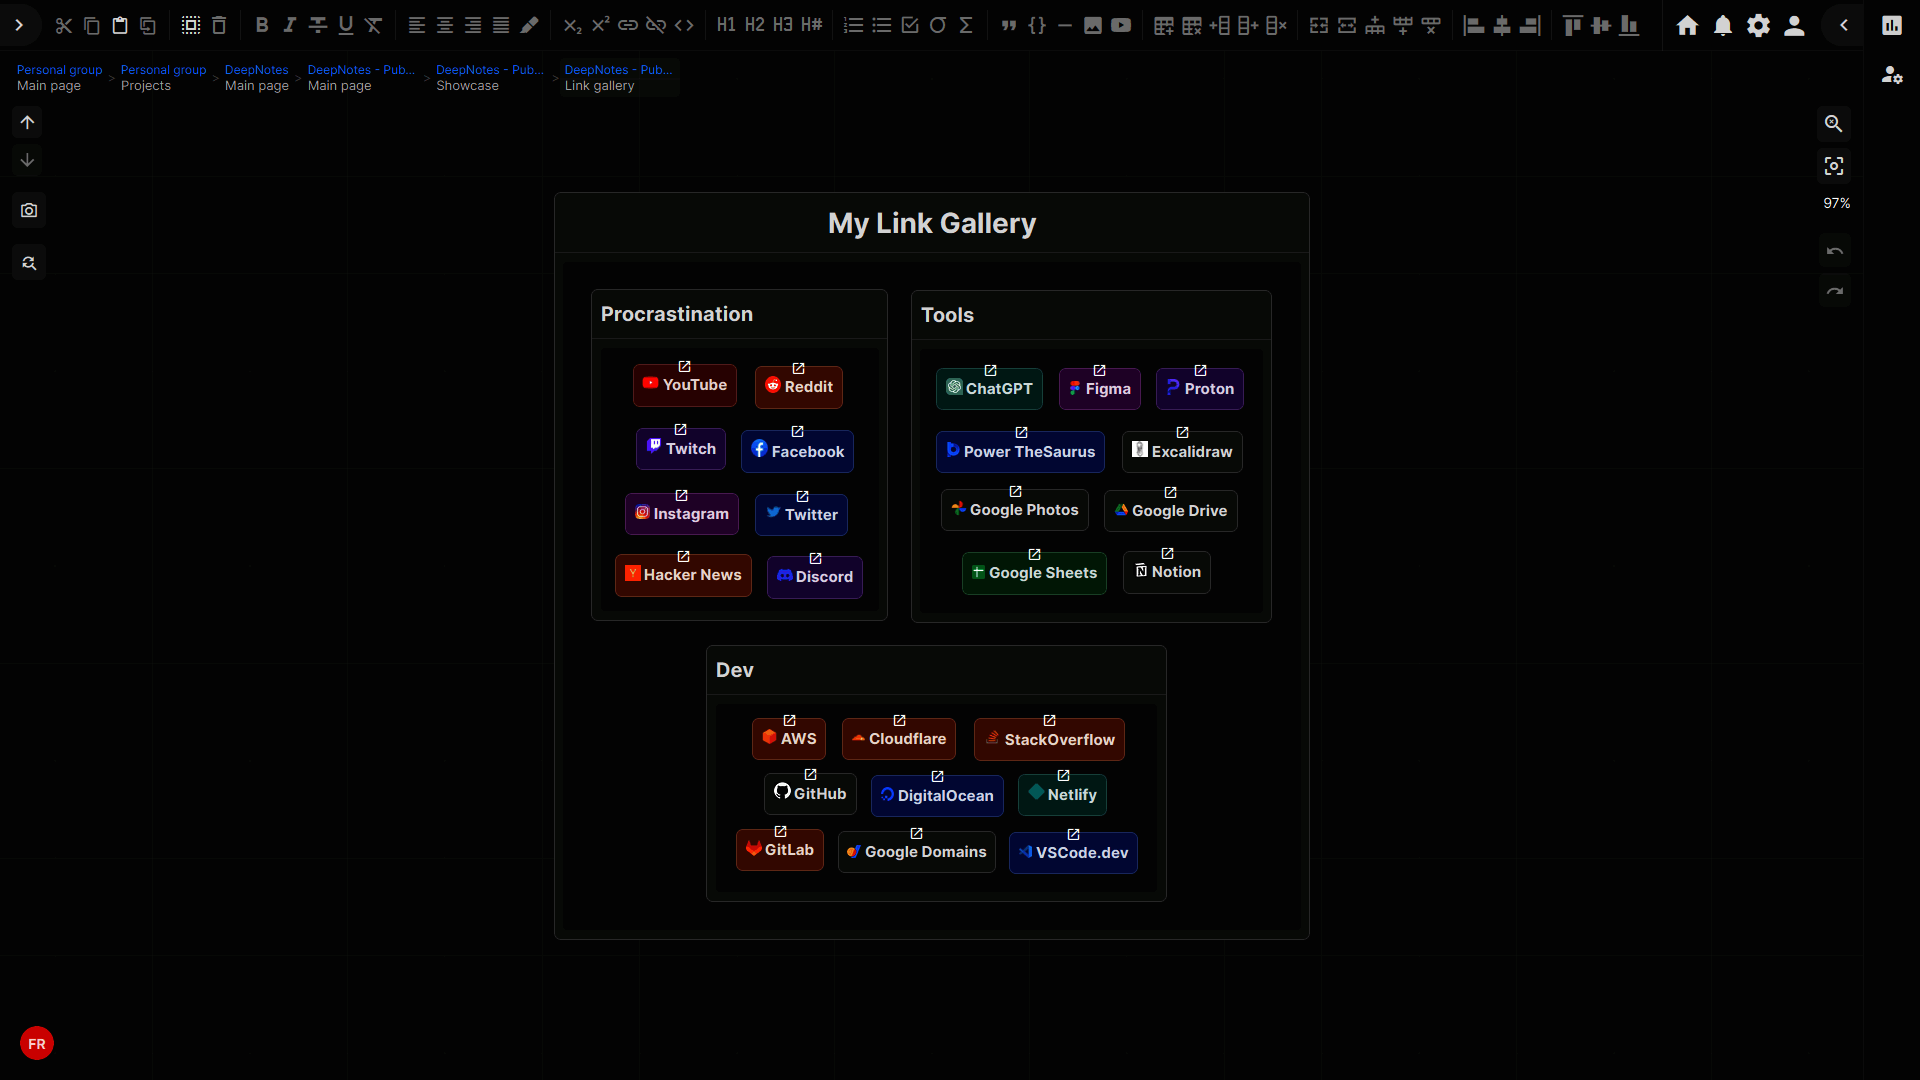
Task: Expand the left sidebar chevron
Action: pos(19,26)
